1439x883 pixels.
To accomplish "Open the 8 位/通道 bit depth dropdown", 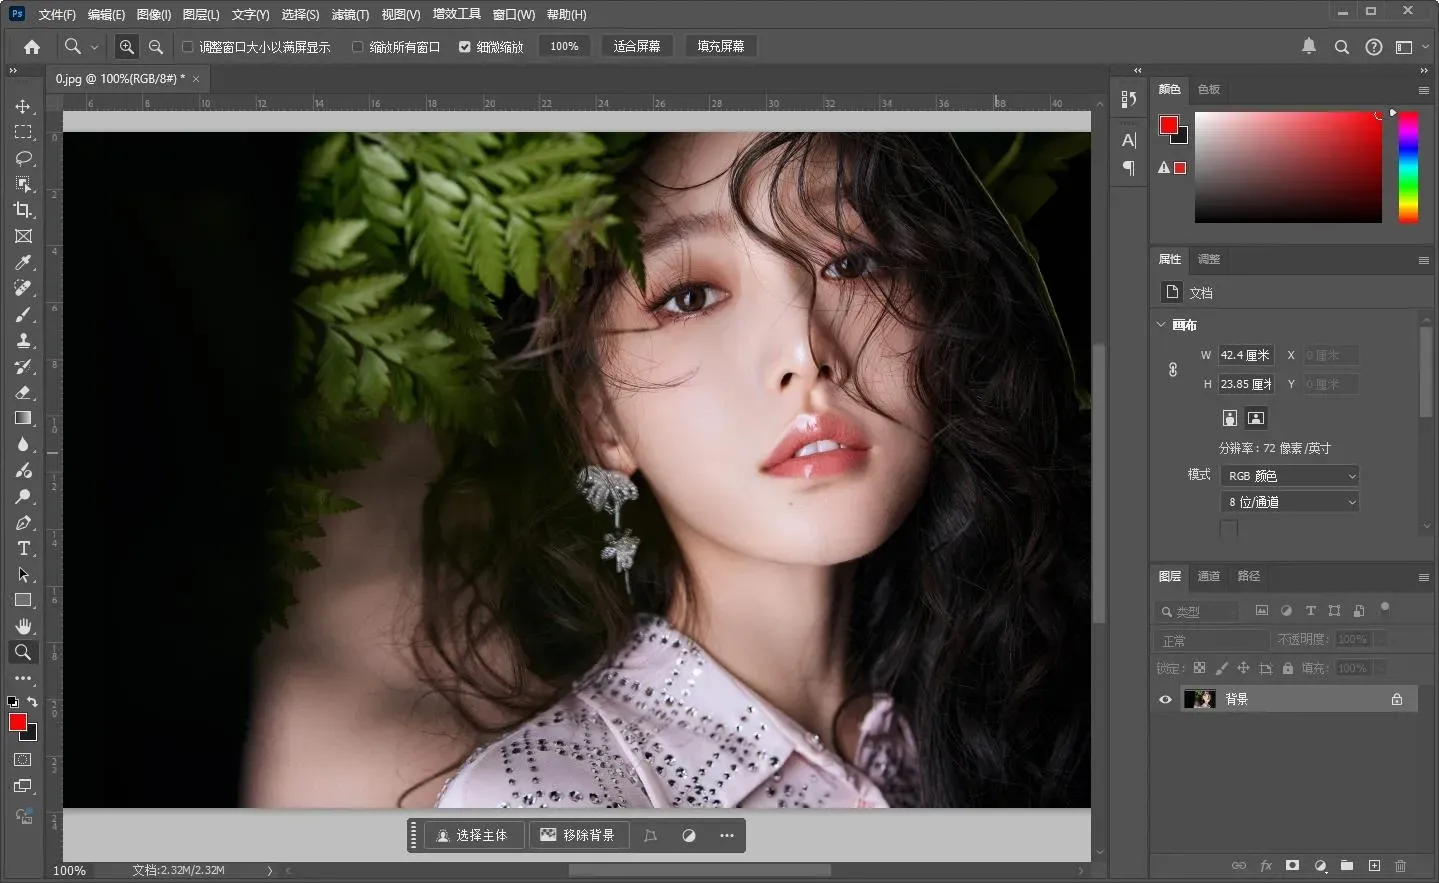I will (1291, 502).
